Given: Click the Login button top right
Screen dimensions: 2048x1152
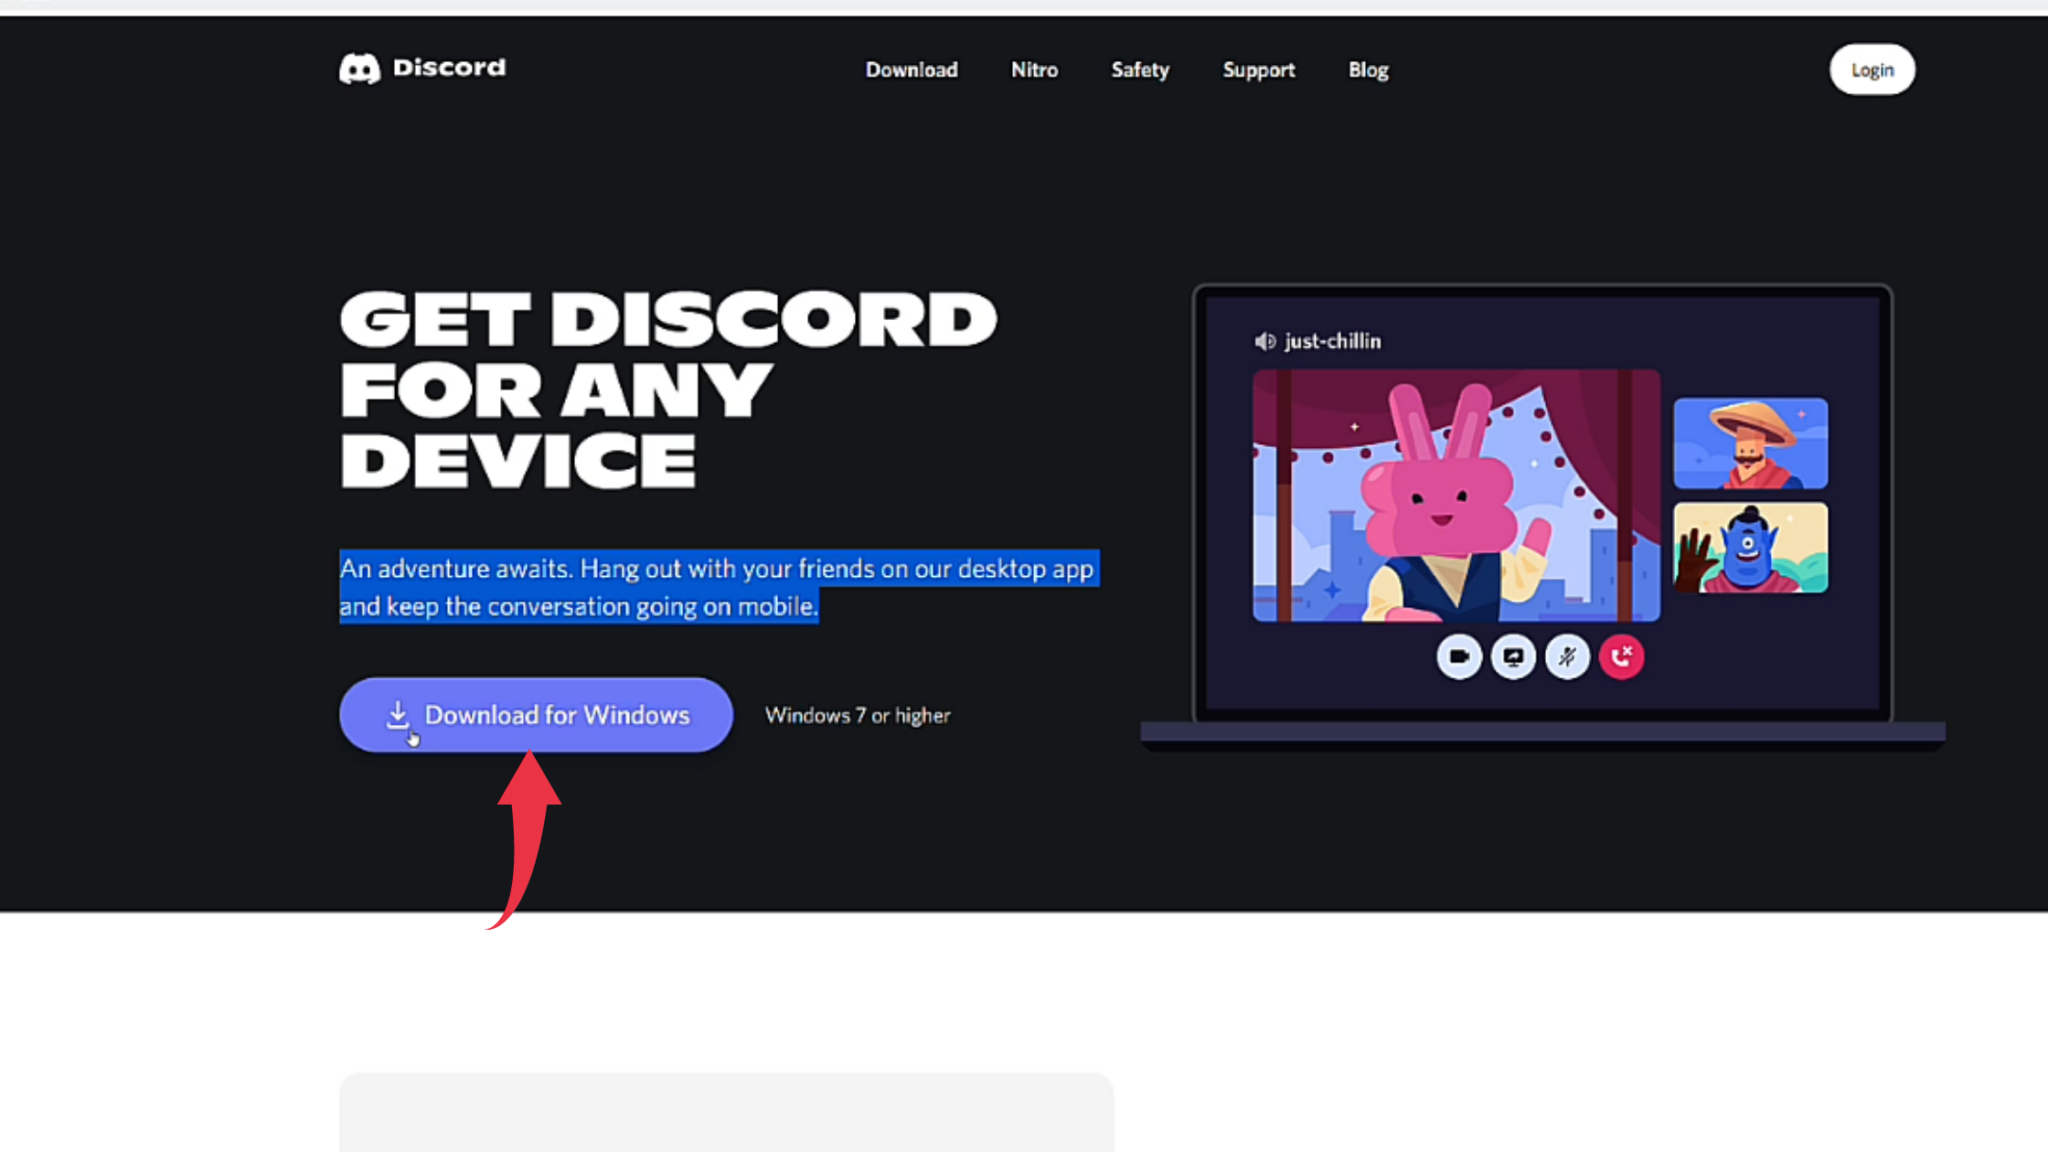Looking at the screenshot, I should click(x=1871, y=69).
